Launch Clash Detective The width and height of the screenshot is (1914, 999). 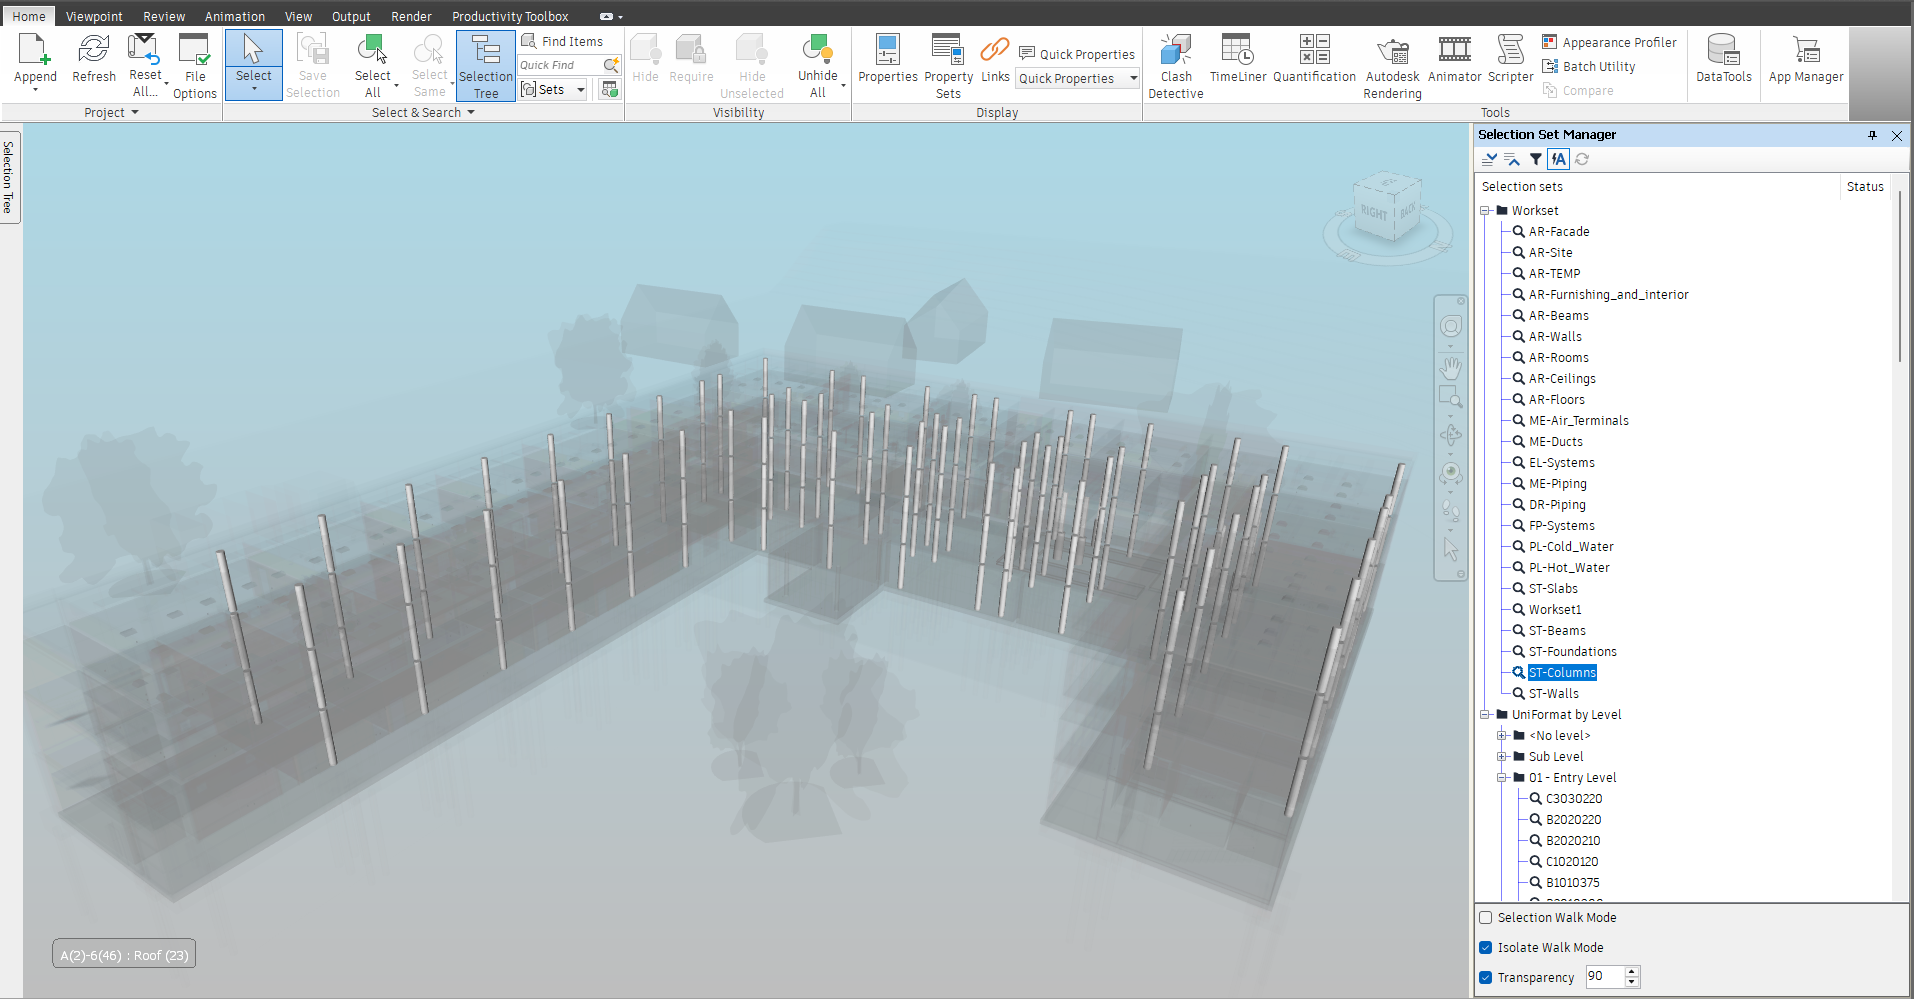click(x=1176, y=65)
